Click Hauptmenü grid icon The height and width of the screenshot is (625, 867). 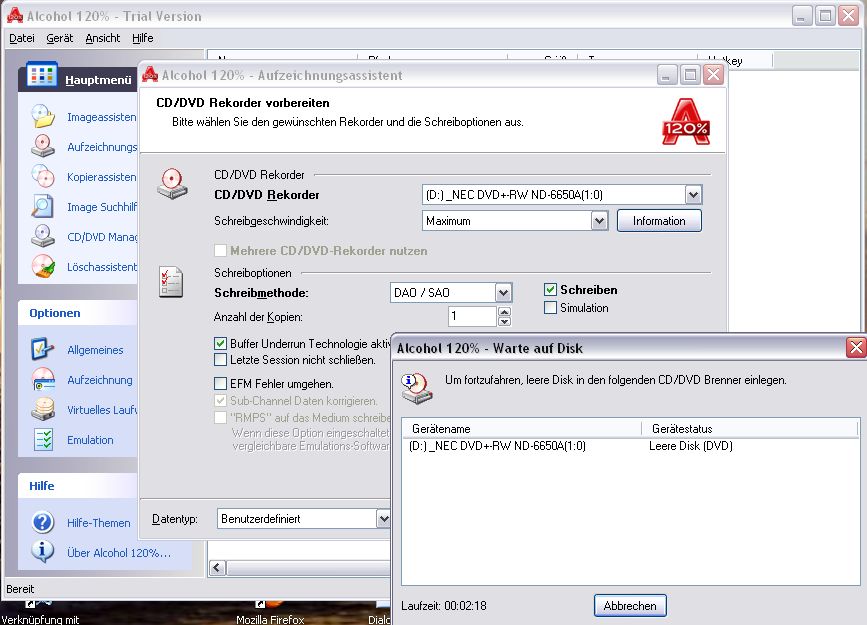click(x=42, y=75)
